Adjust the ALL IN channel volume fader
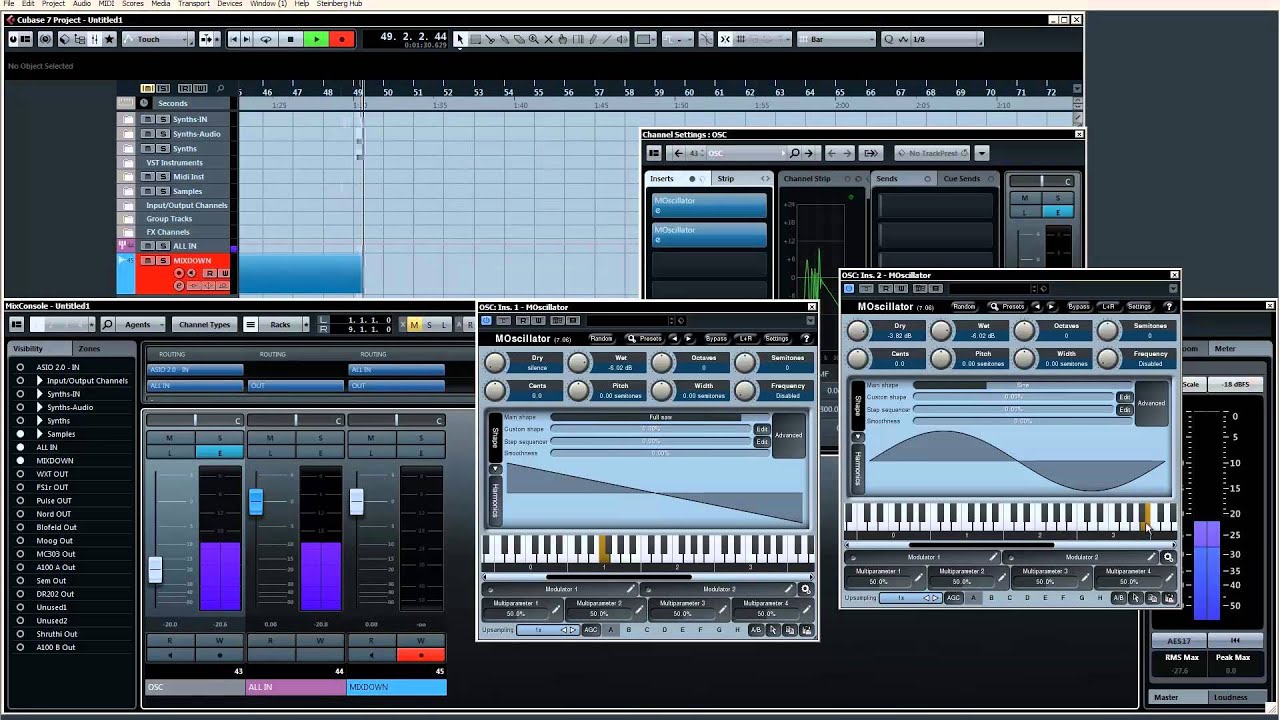Screen dimensions: 1280x720 (256, 502)
